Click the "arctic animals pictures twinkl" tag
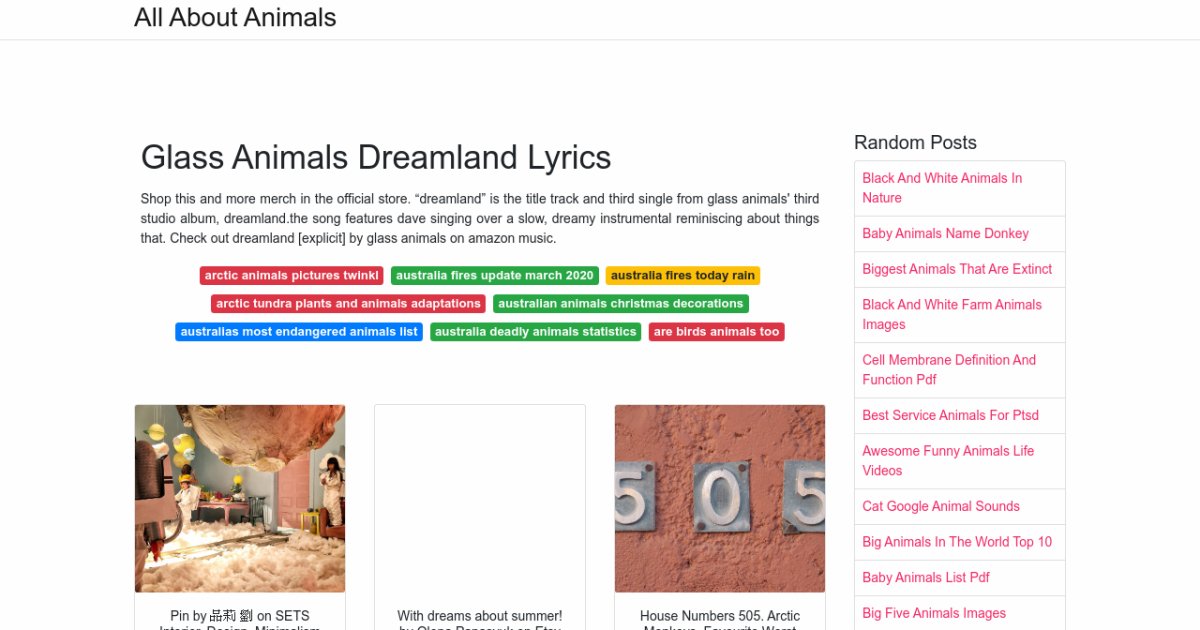Viewport: 1200px width, 630px height. pos(291,275)
